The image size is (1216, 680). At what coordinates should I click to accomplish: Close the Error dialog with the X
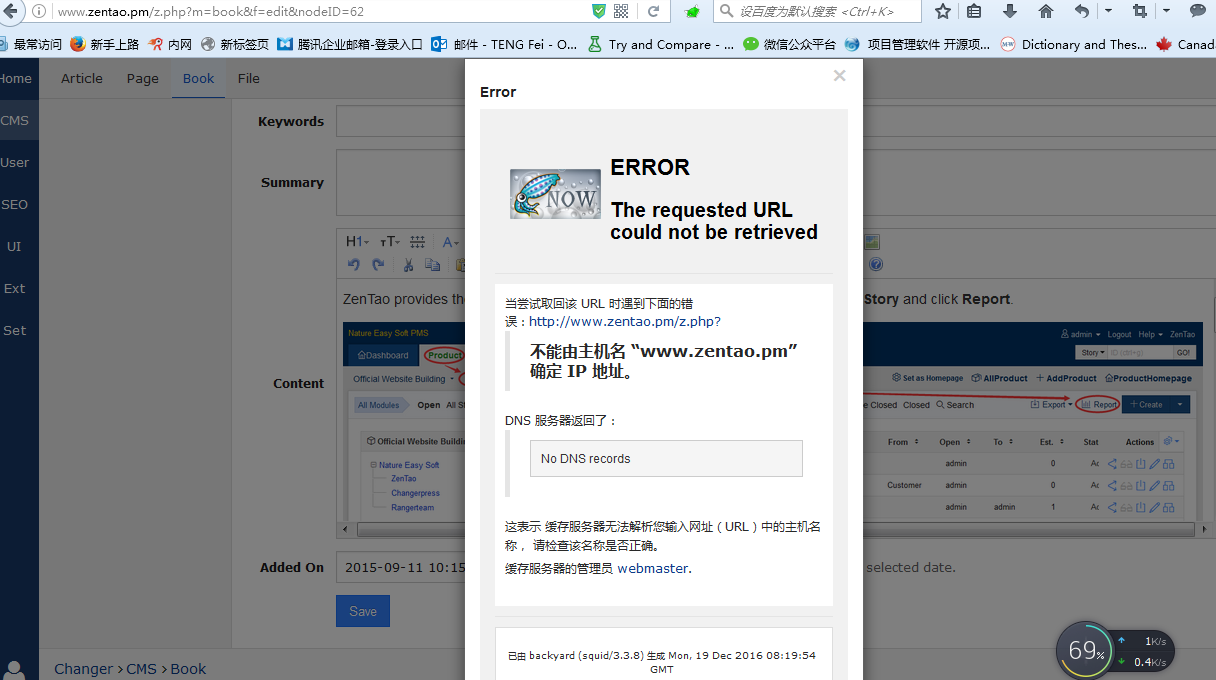pos(839,76)
